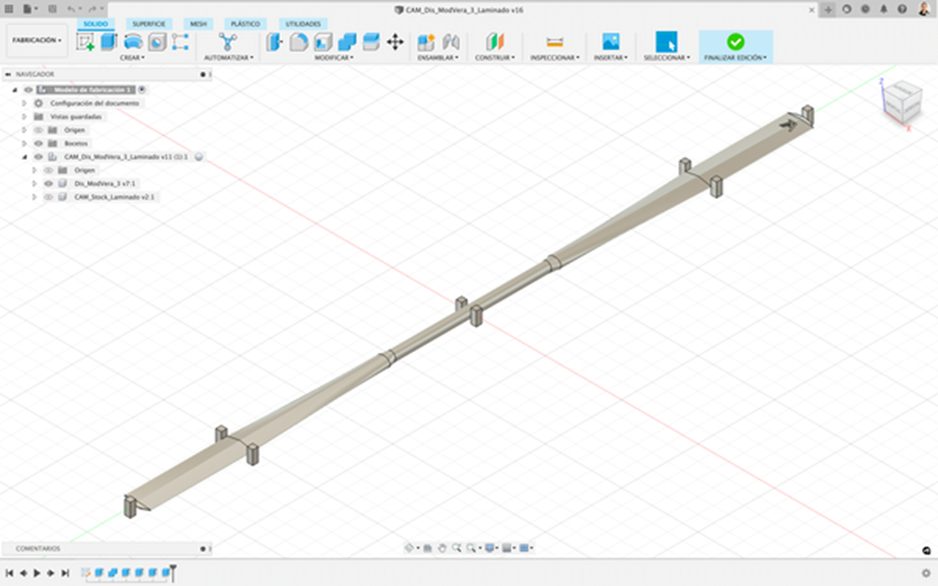Select the Fillet tool

pos(299,42)
